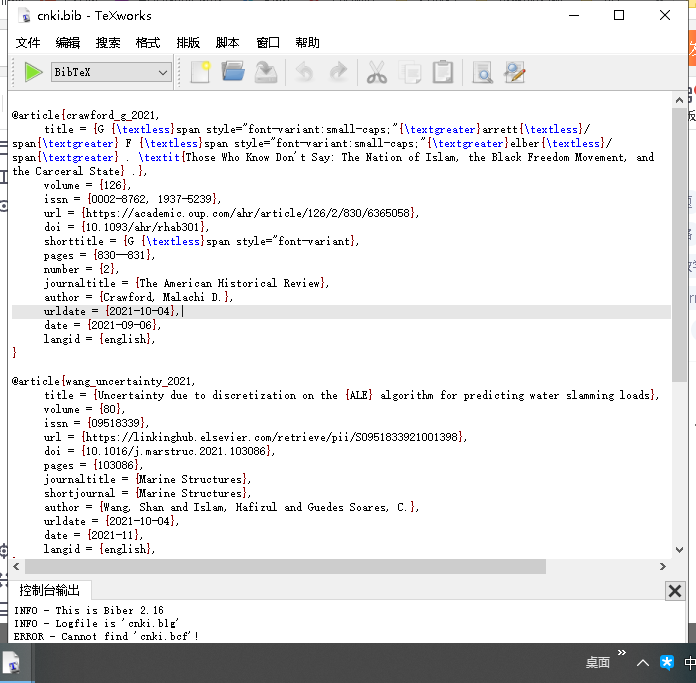Click the @article{wang_uncertainty_2021 entry key

103,382
